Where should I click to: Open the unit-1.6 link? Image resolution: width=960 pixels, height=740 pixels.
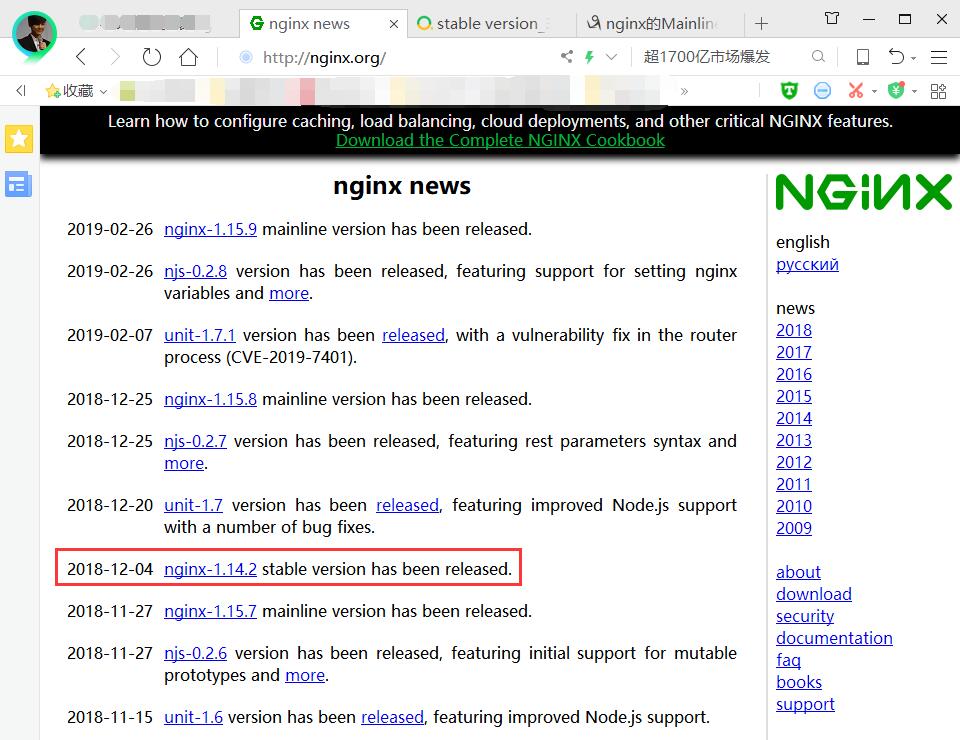193,717
